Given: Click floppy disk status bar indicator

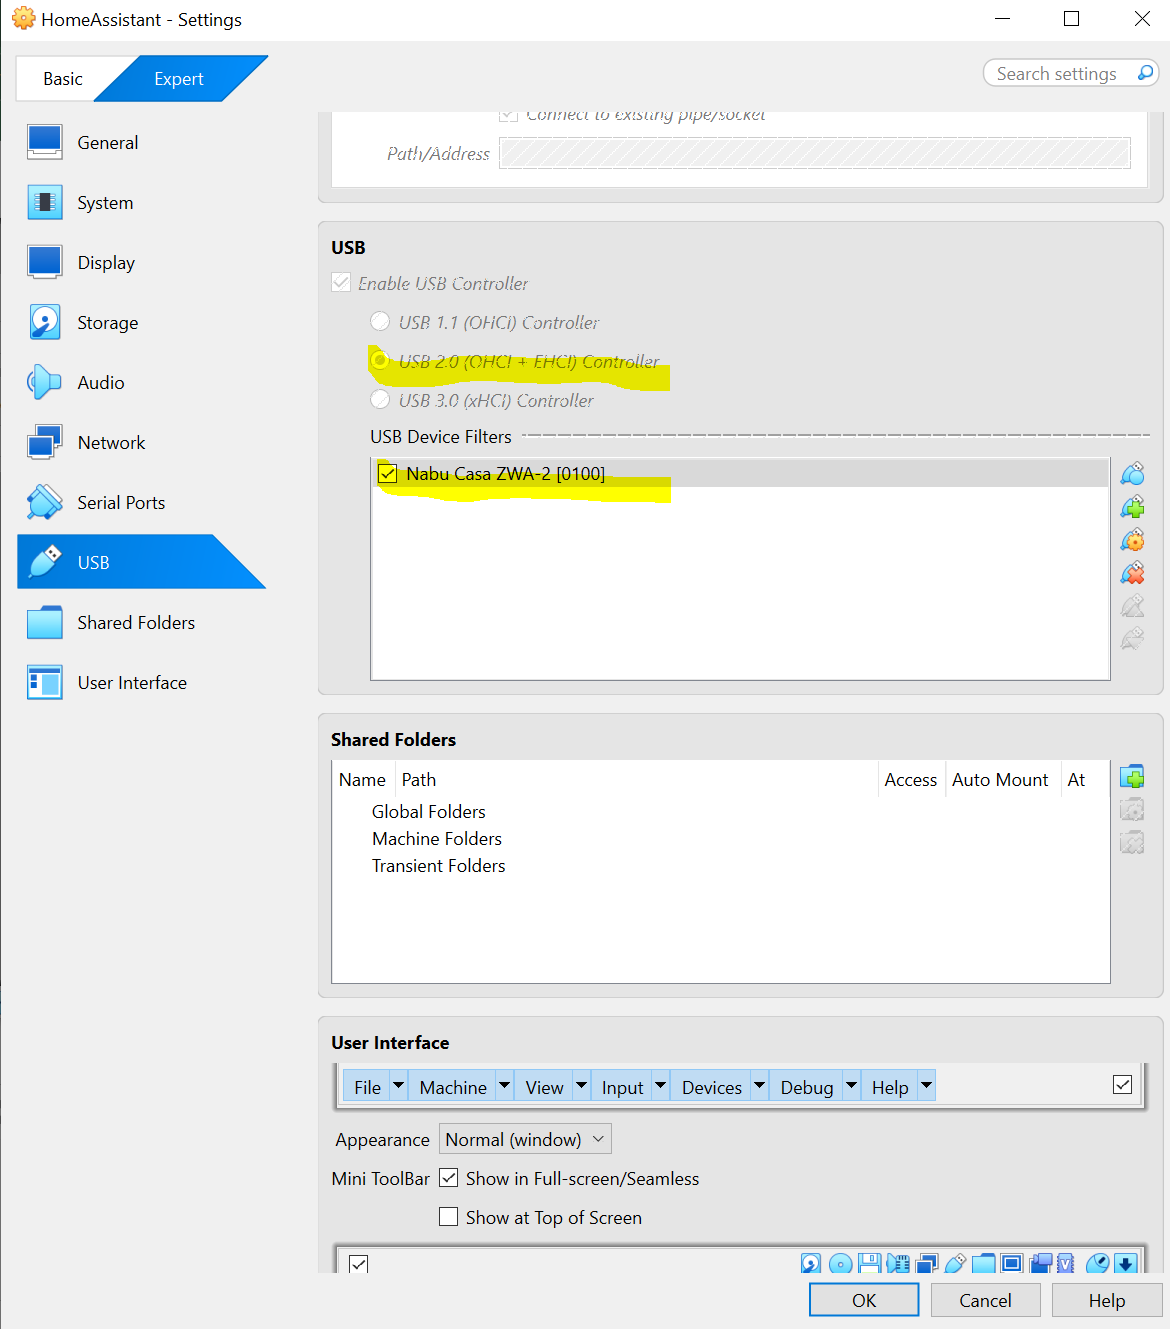Looking at the screenshot, I should (869, 1264).
